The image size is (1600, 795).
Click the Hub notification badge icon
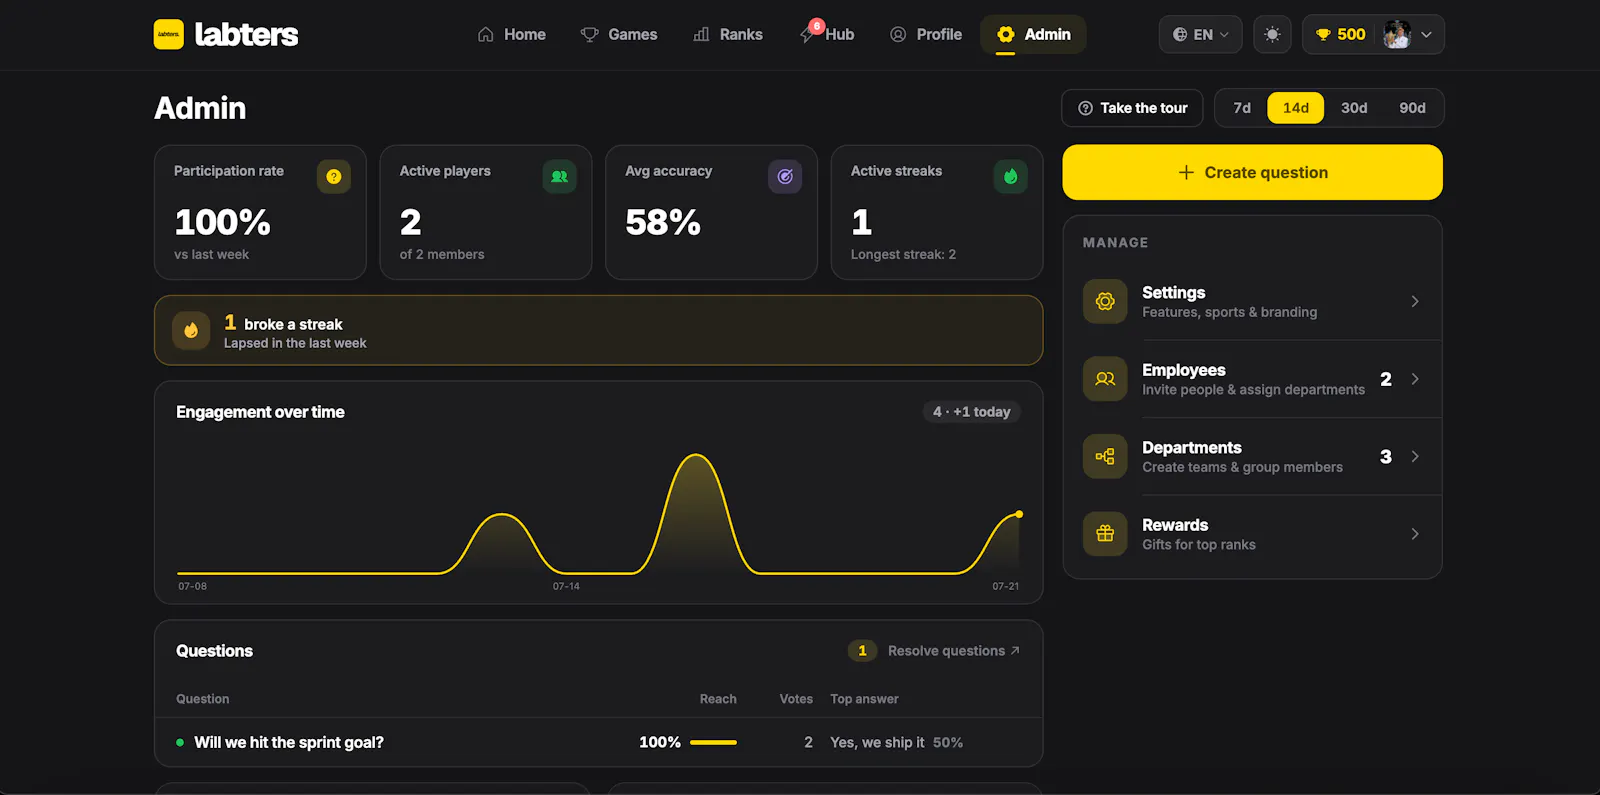[816, 26]
